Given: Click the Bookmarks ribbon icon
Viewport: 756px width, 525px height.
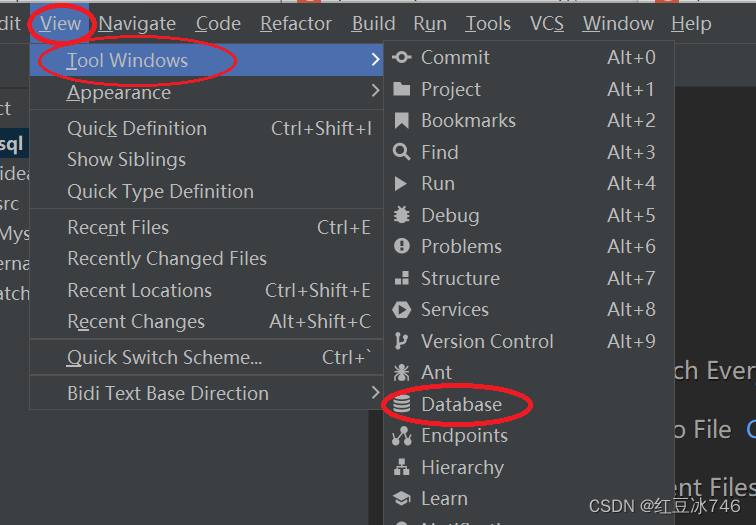Looking at the screenshot, I should click(402, 121).
